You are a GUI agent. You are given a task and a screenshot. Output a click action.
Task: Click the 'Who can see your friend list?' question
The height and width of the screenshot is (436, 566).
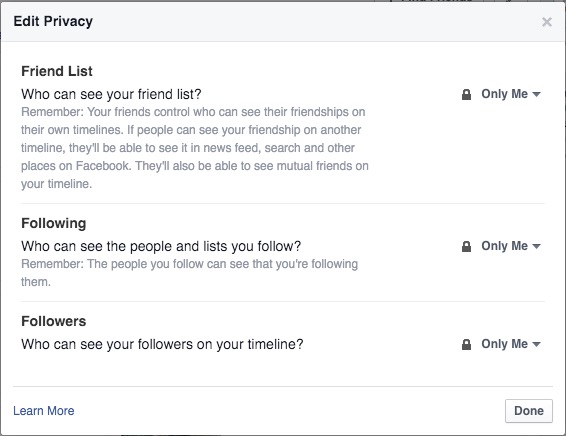coord(111,94)
